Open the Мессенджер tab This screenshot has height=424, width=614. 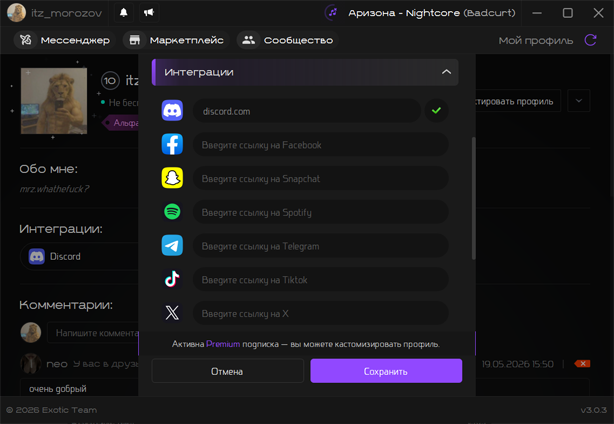65,40
